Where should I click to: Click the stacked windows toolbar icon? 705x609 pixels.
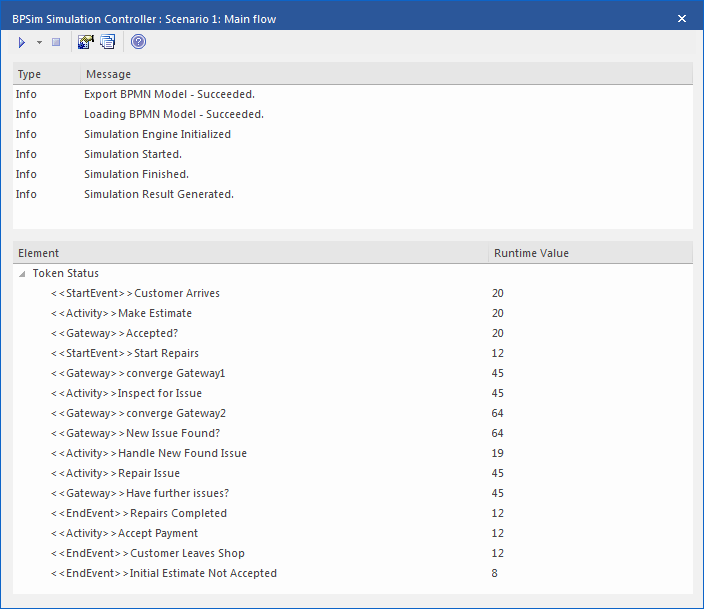pos(107,42)
